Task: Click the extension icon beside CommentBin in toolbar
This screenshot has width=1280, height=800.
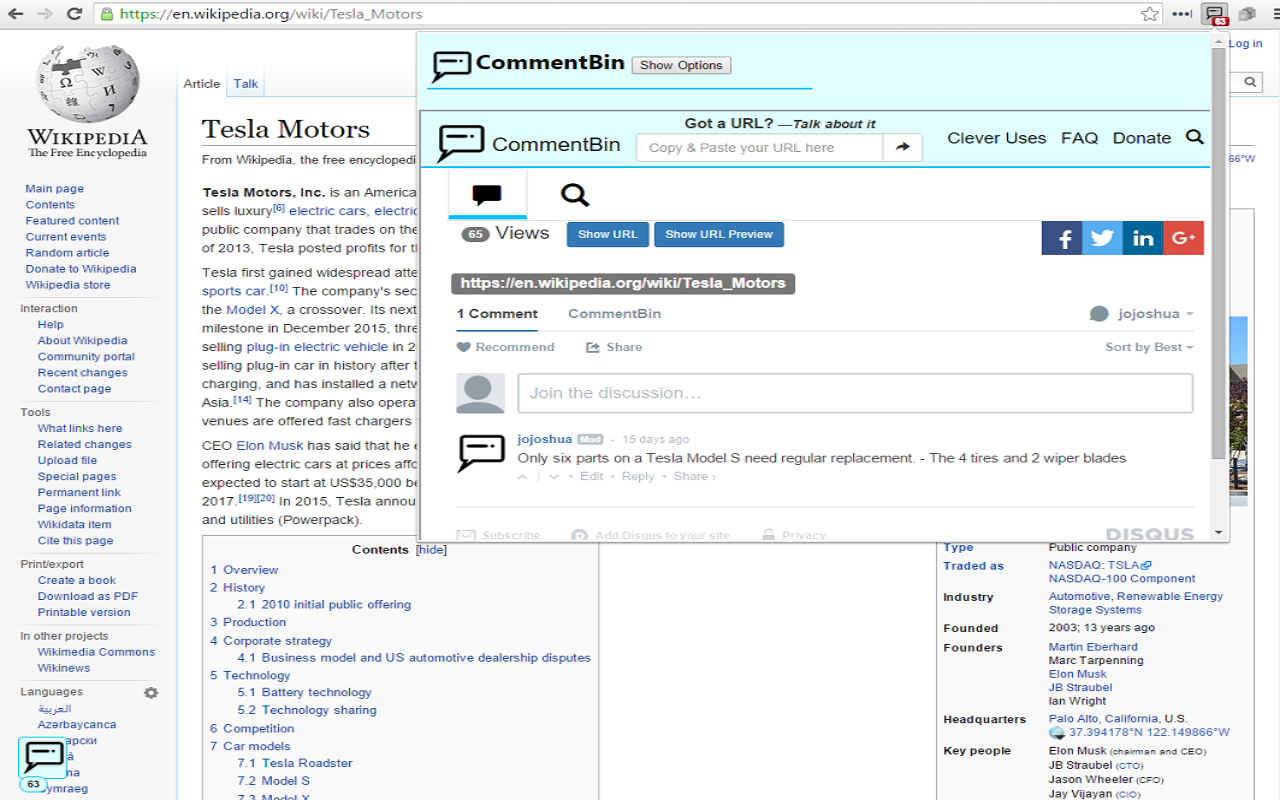Action: pyautogui.click(x=1247, y=14)
